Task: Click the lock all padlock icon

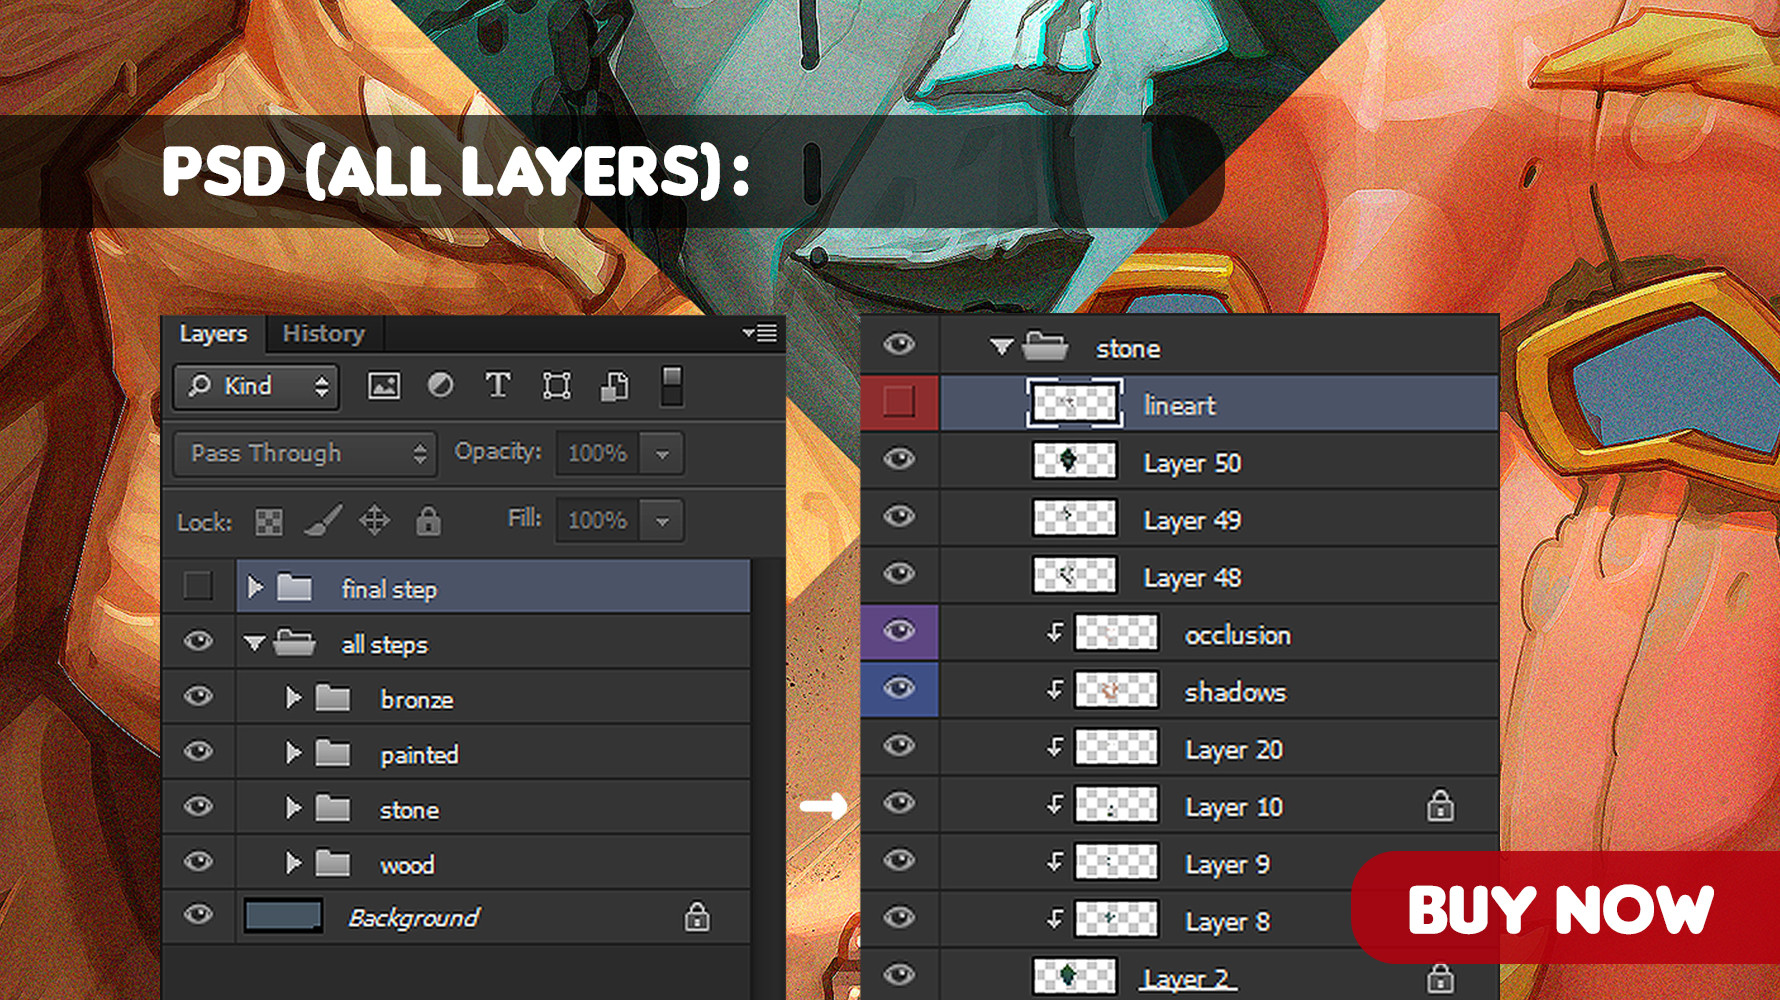Action: coord(428,520)
